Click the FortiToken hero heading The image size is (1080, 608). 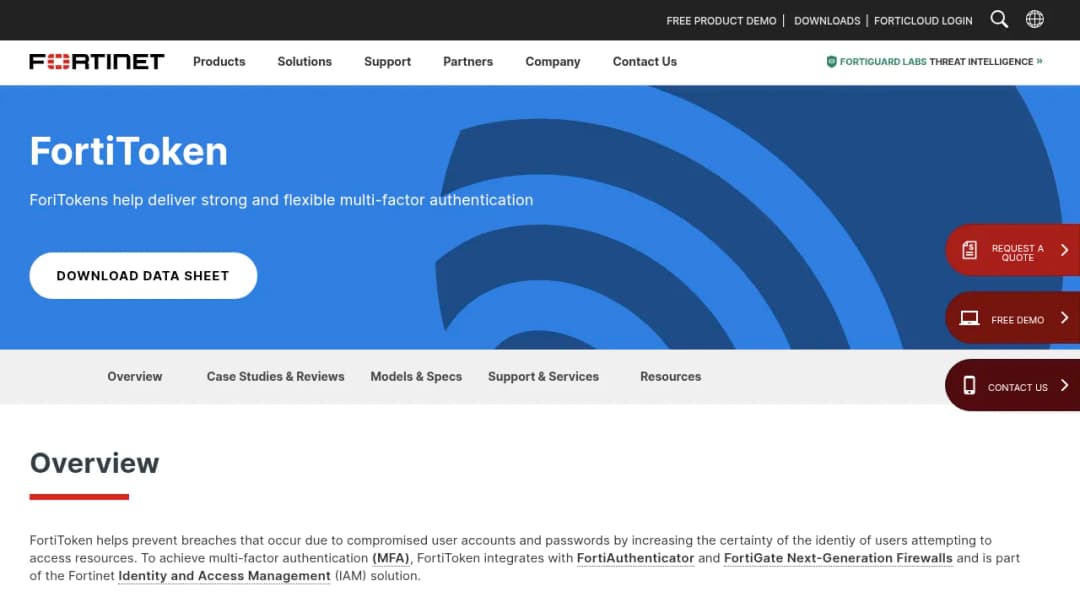point(128,151)
